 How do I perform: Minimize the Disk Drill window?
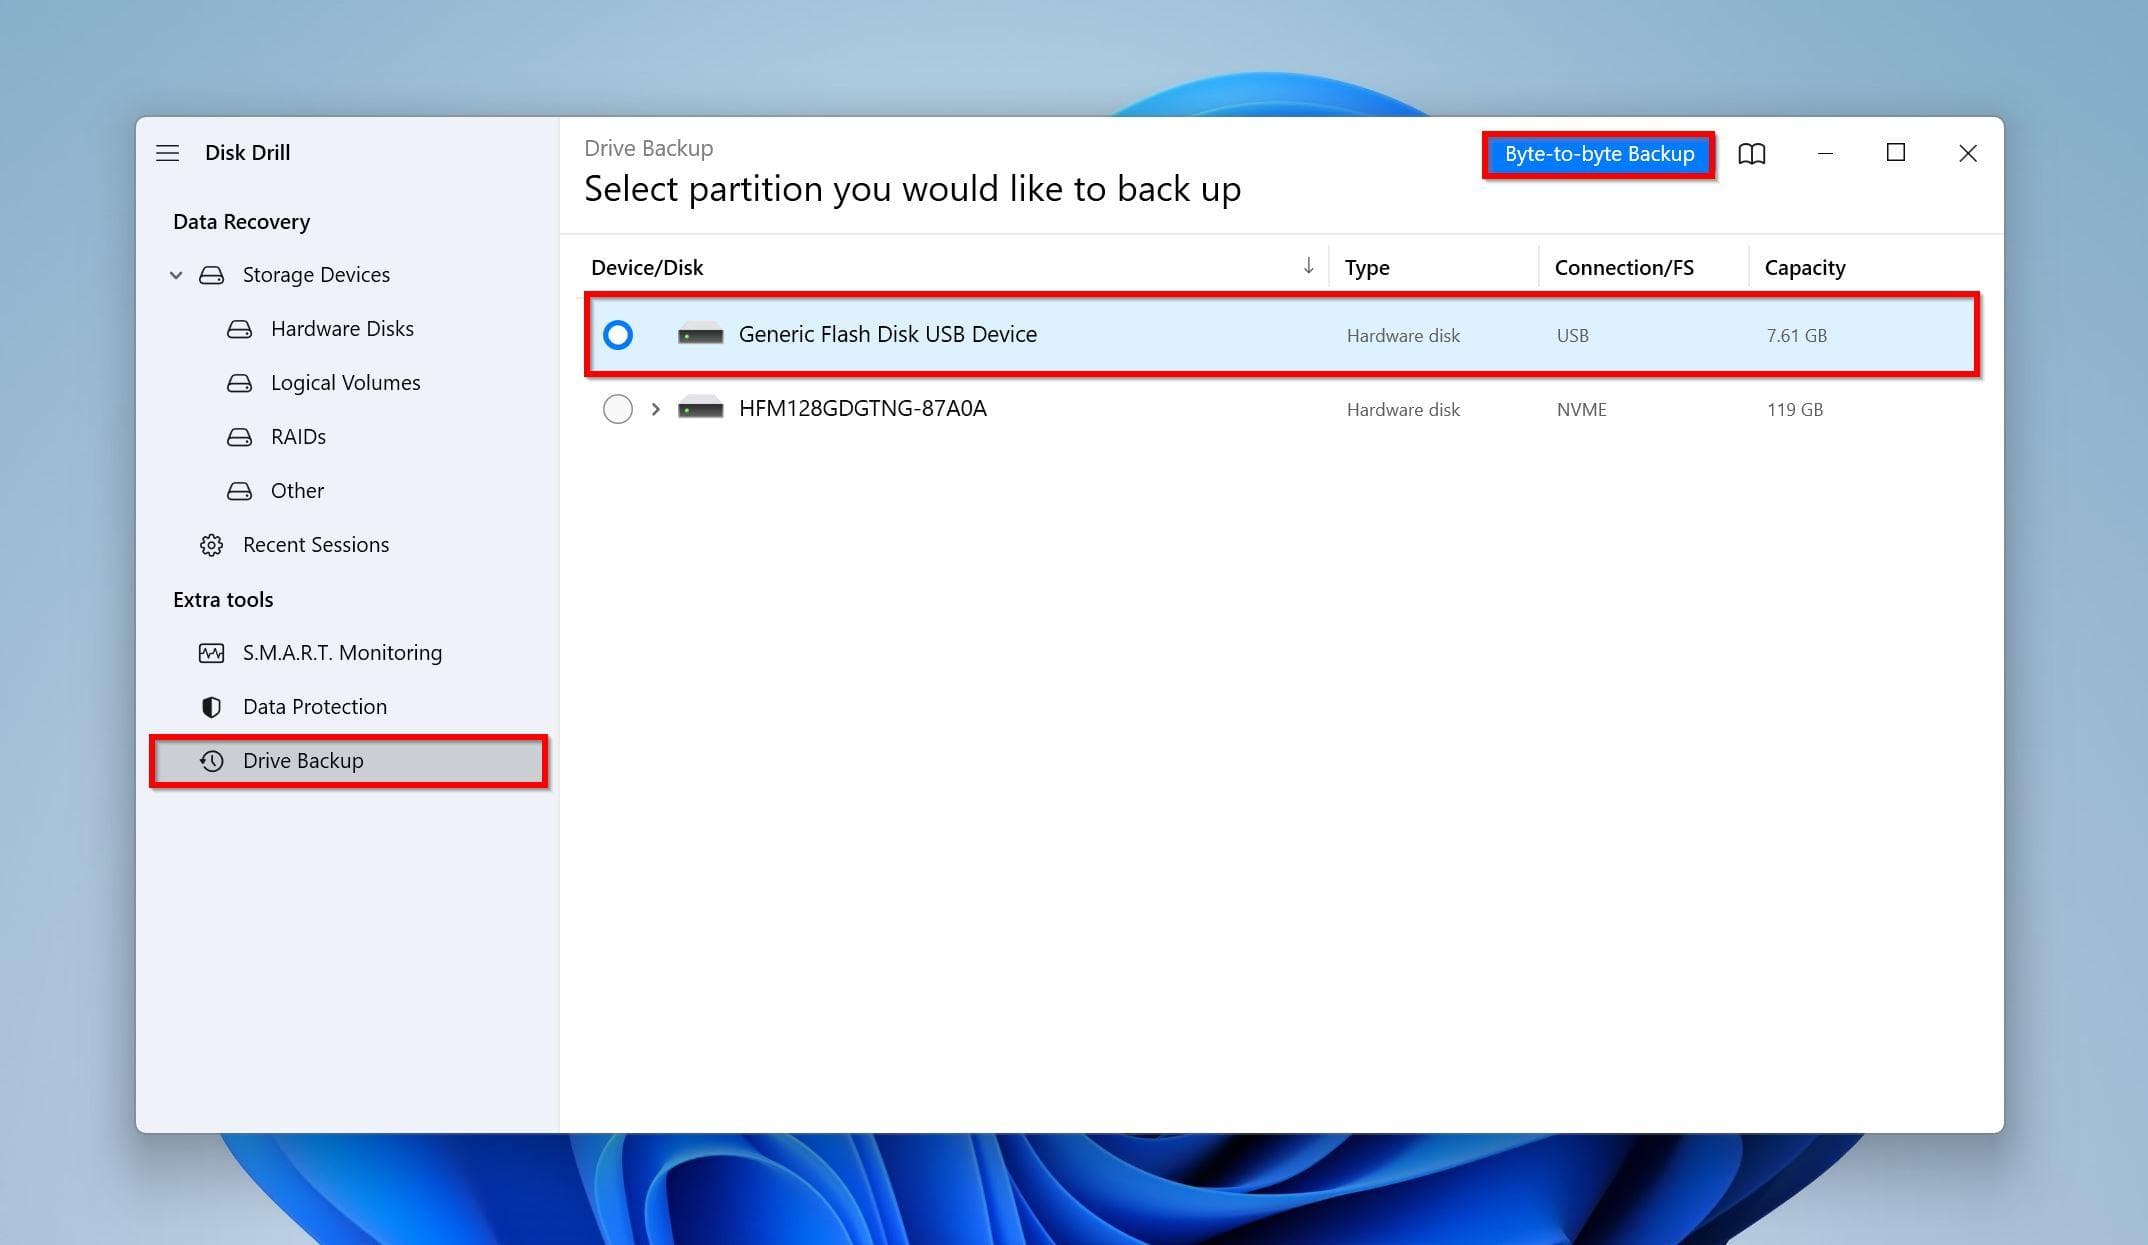(x=1825, y=153)
